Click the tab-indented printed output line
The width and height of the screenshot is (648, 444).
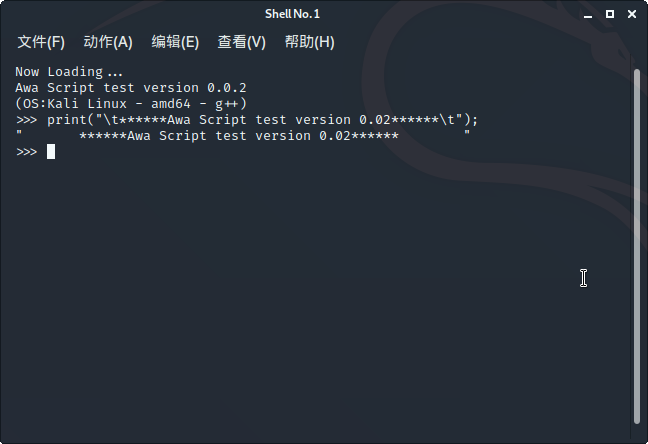(x=243, y=136)
